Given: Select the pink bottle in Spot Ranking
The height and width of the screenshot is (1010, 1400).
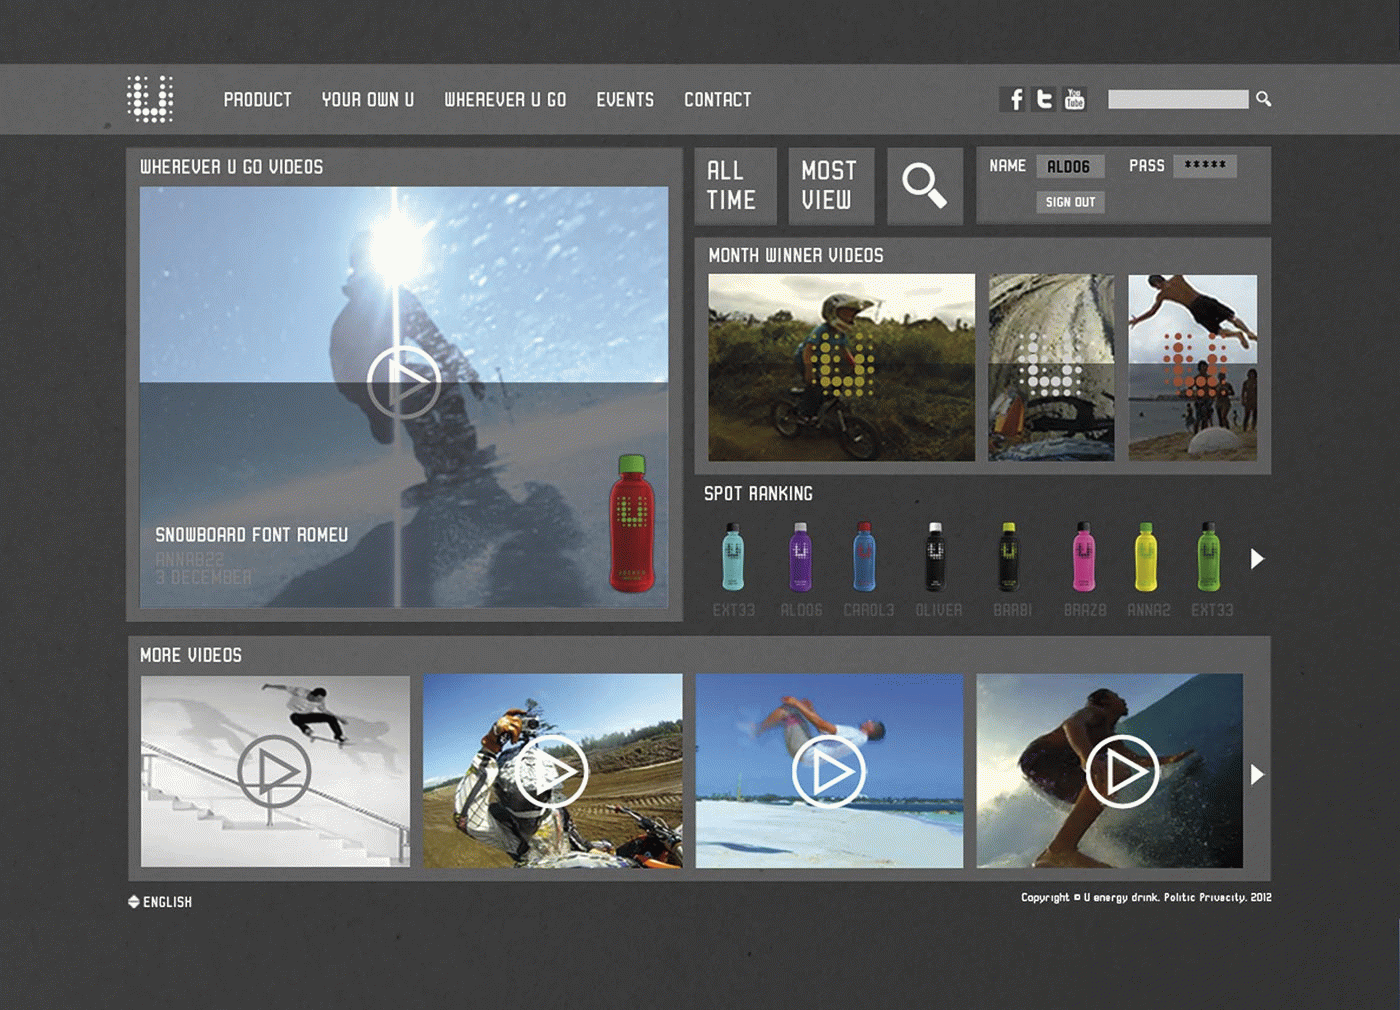Looking at the screenshot, I should tap(1083, 558).
